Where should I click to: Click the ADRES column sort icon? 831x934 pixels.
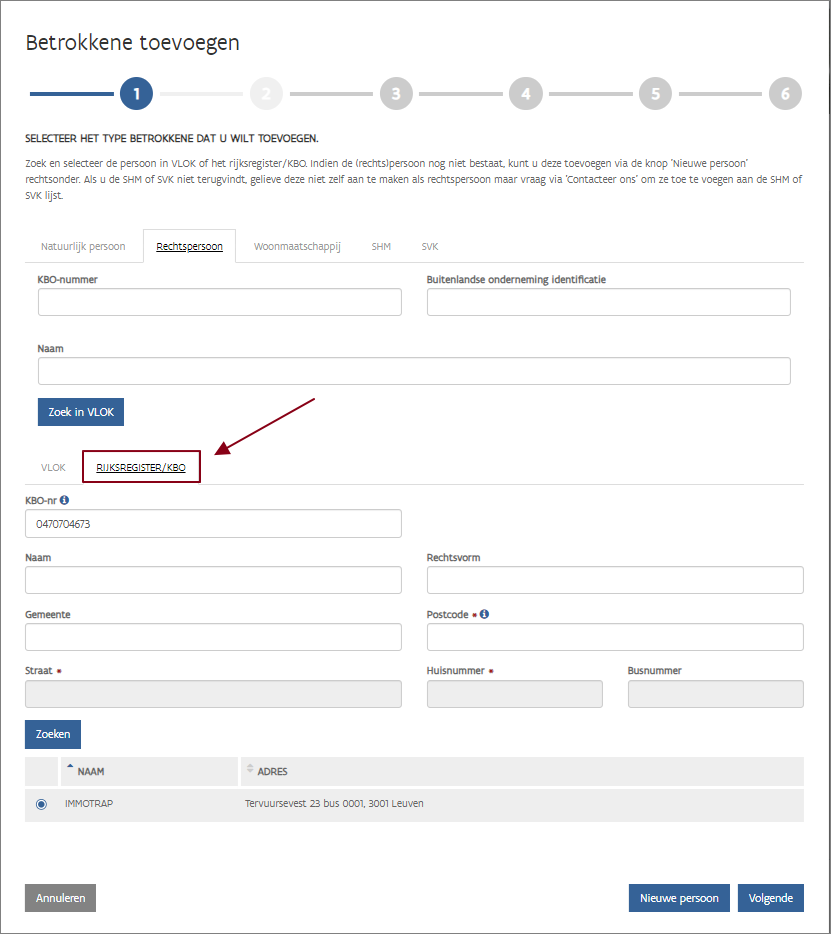pyautogui.click(x=250, y=769)
